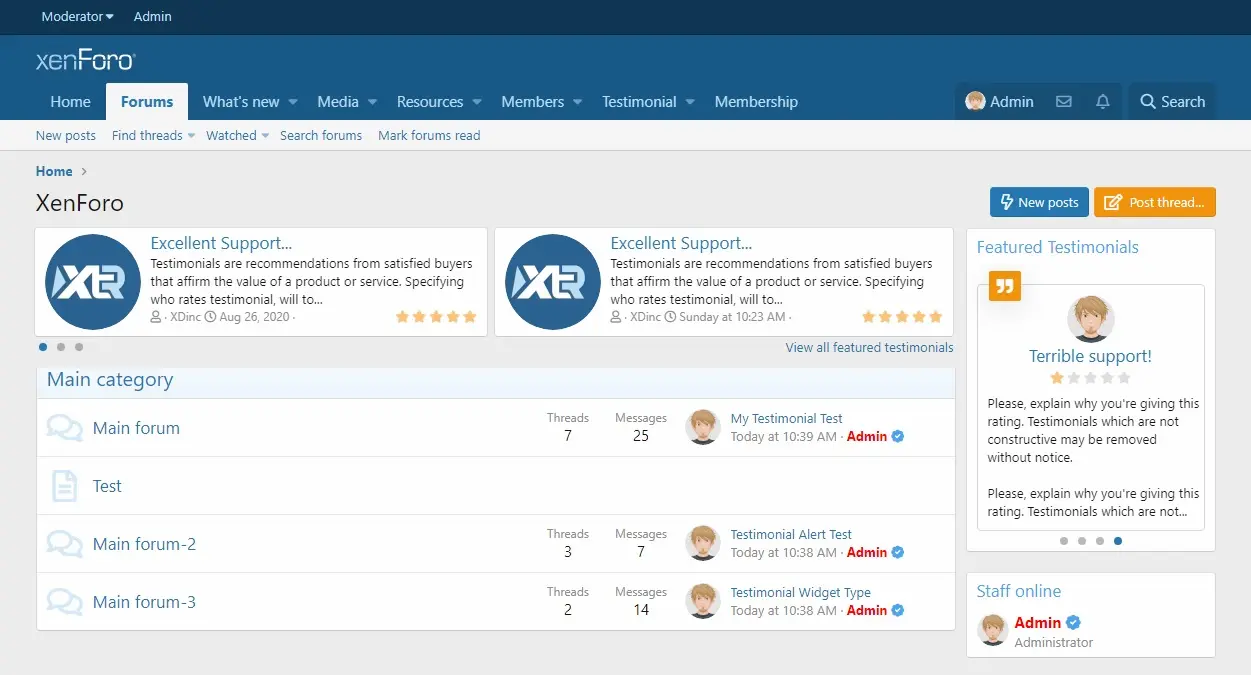Image resolution: width=1251 pixels, height=675 pixels.
Task: Select the second carousel dot under the testimonials
Action: tap(61, 347)
